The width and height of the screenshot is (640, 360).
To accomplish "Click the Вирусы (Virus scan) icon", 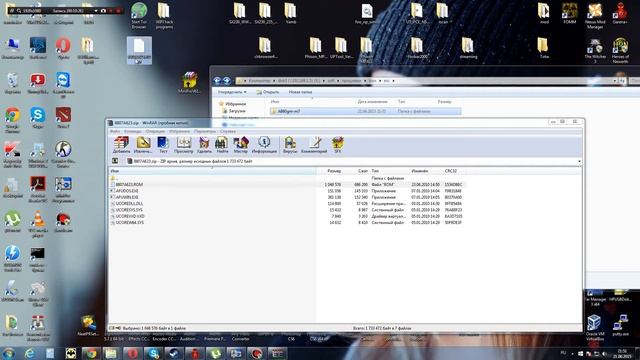I will [290, 145].
